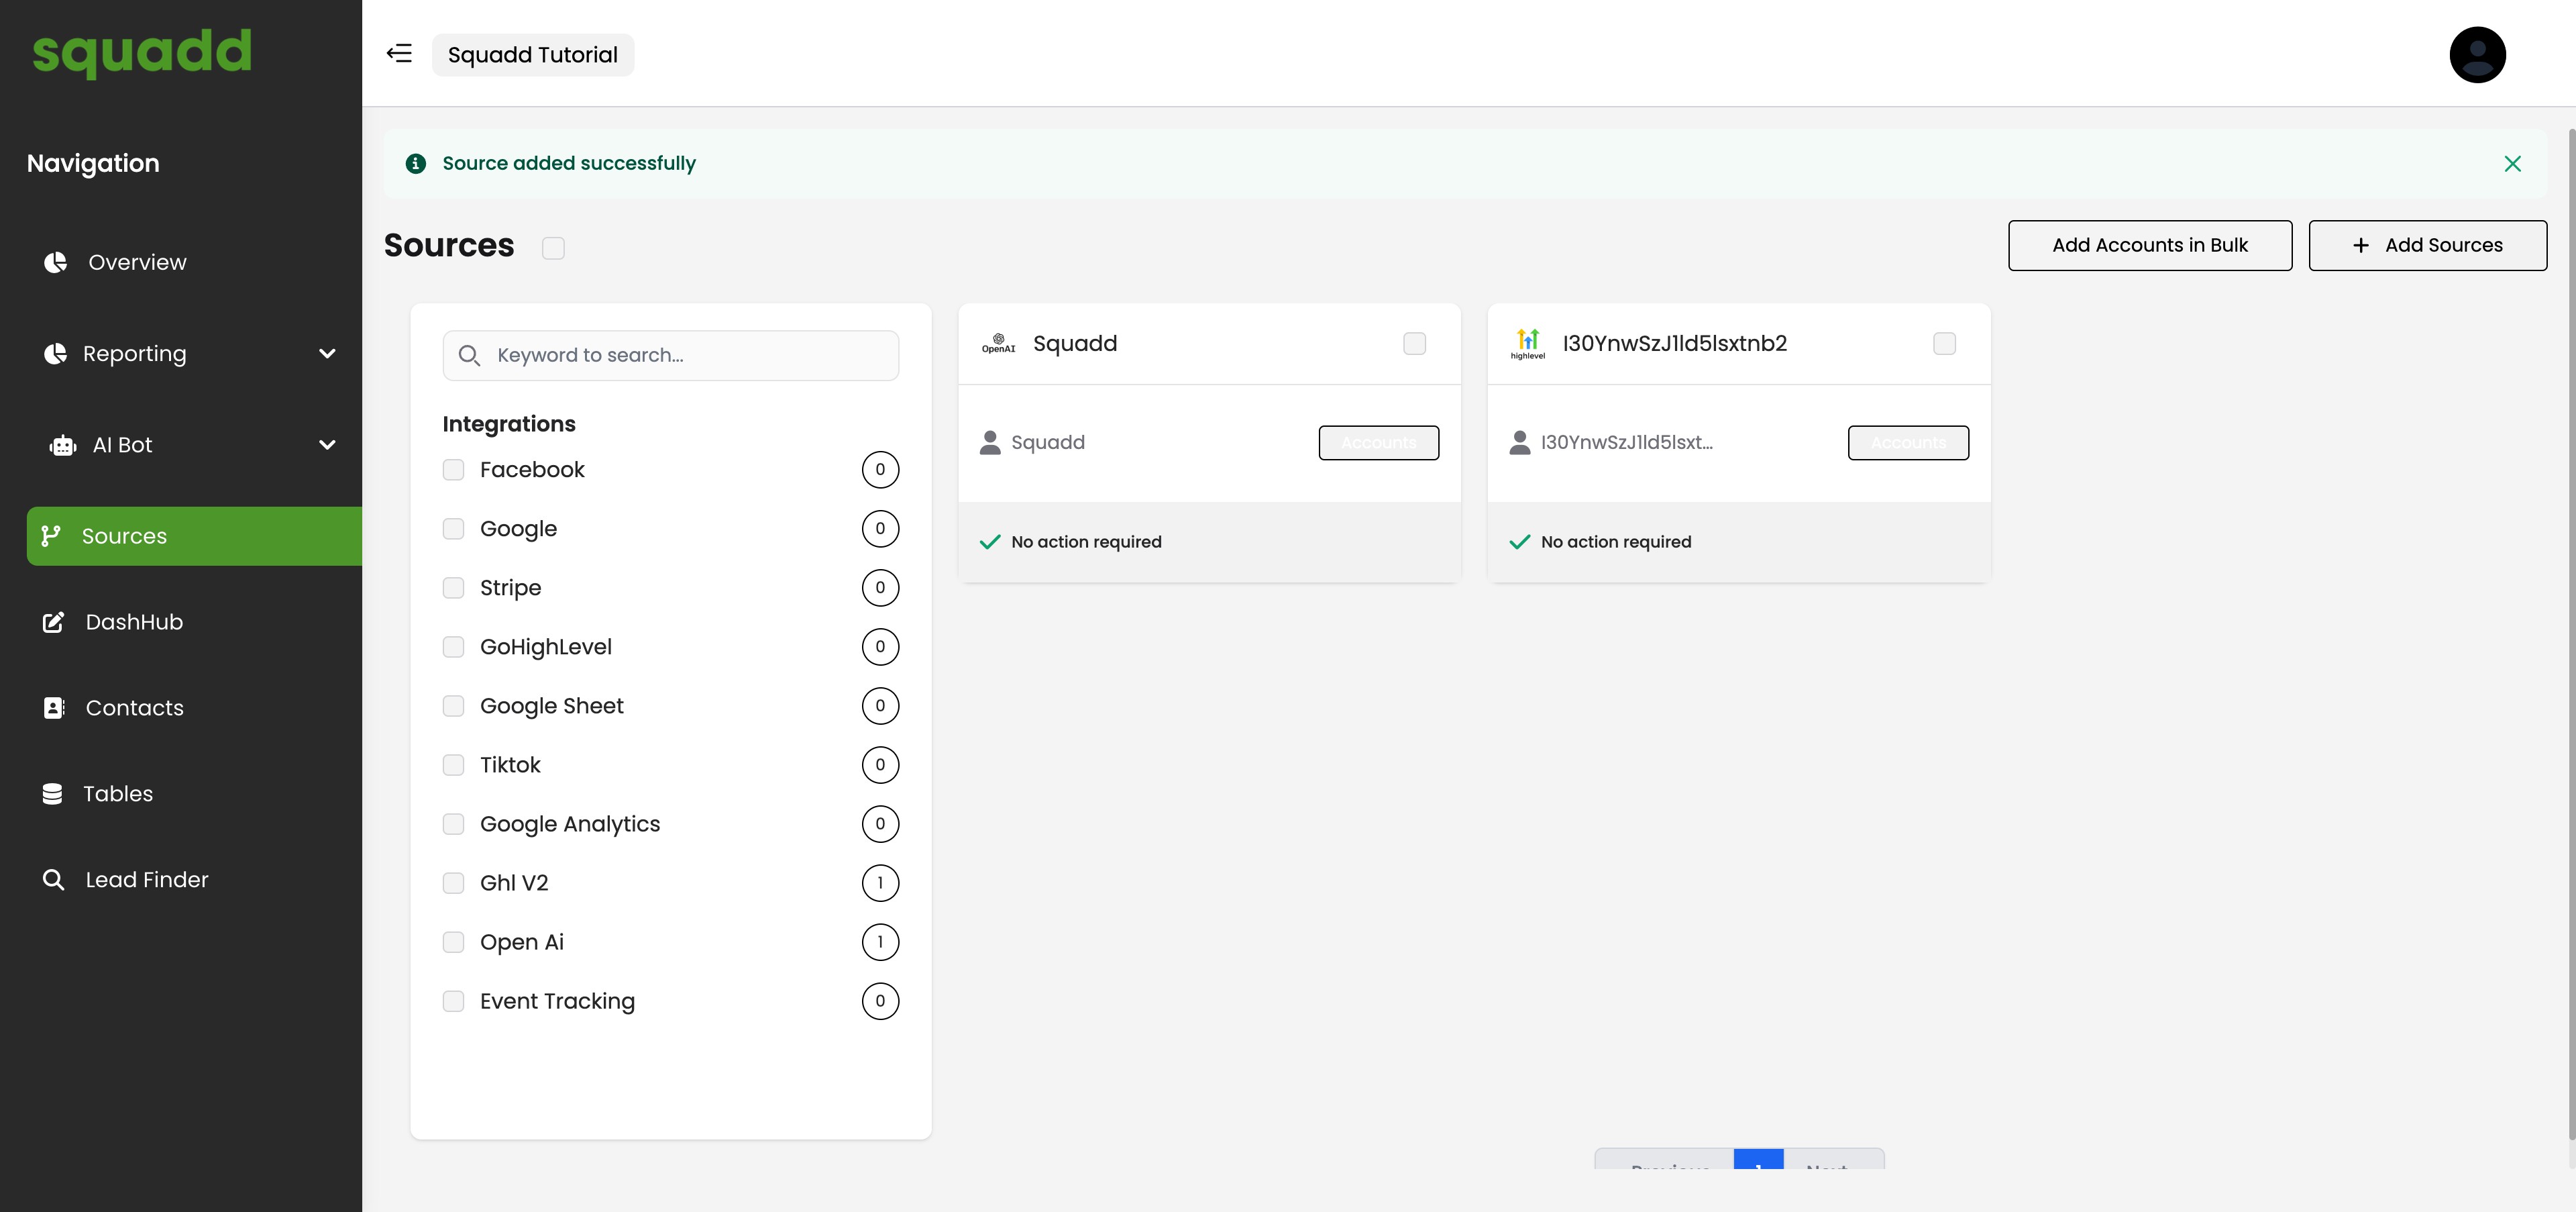
Task: Click the HighLevel logo icon
Action: (x=1527, y=343)
